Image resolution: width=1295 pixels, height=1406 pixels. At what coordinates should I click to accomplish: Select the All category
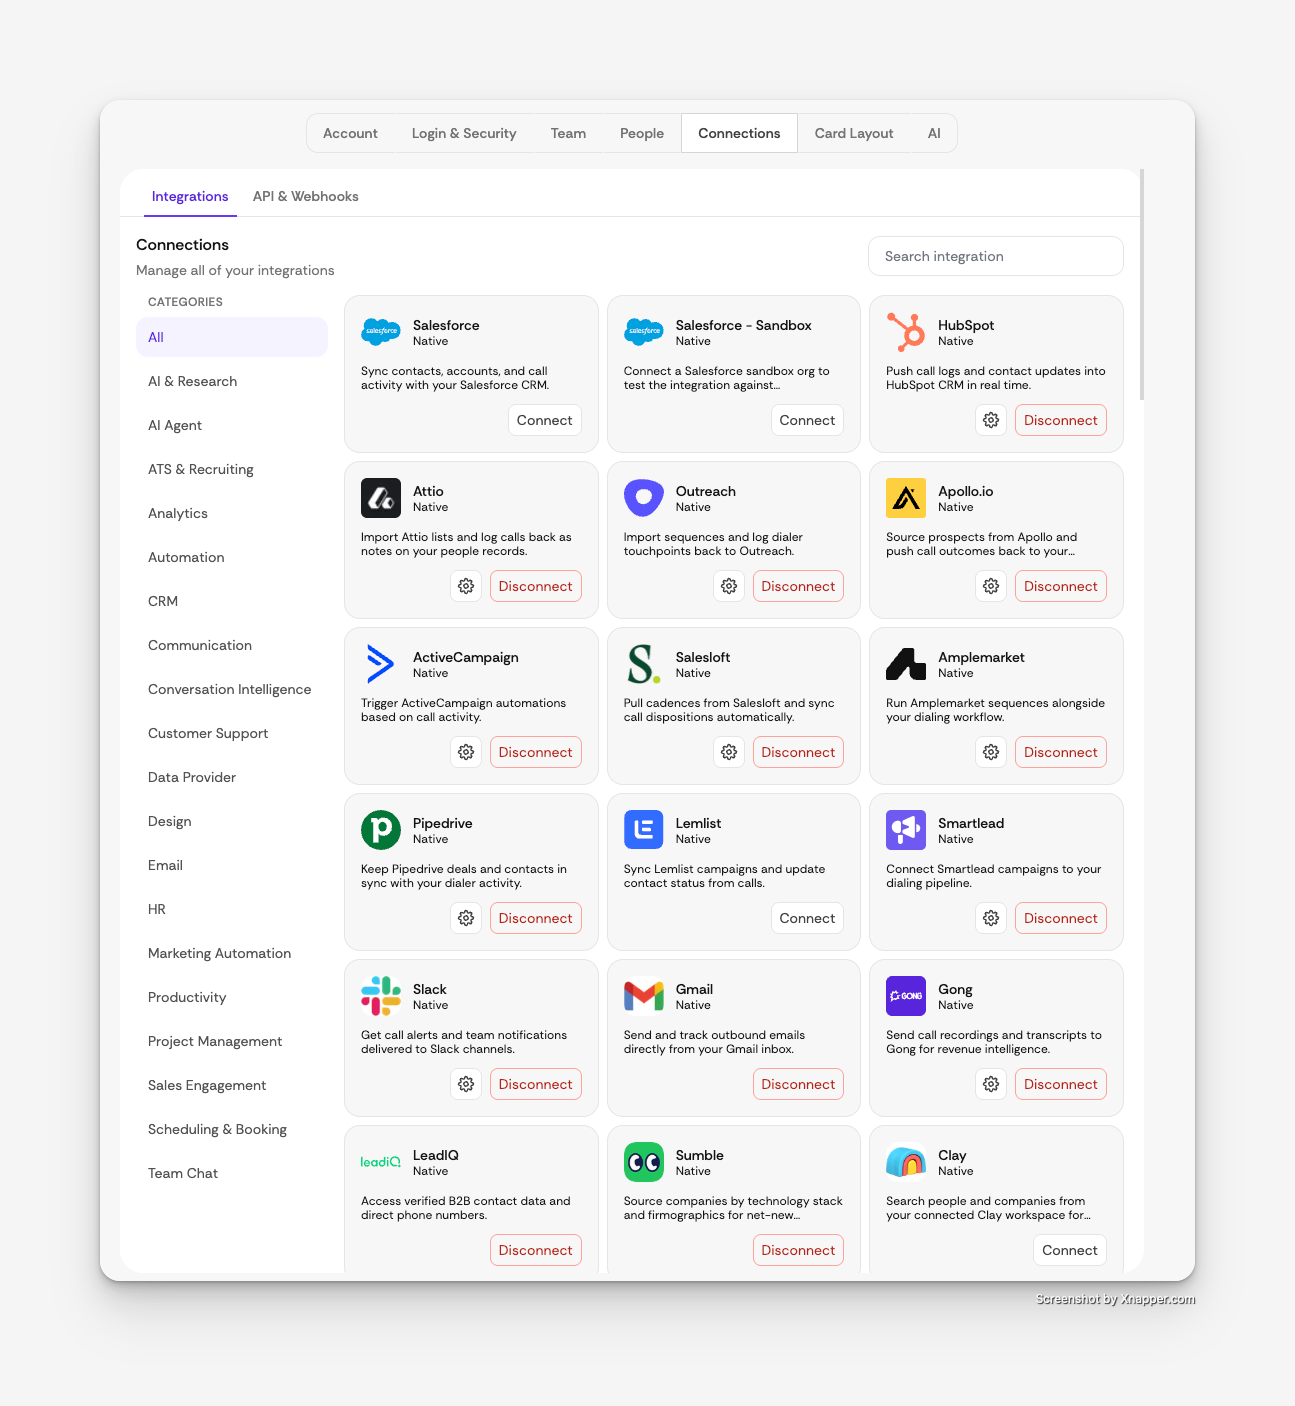coord(232,337)
